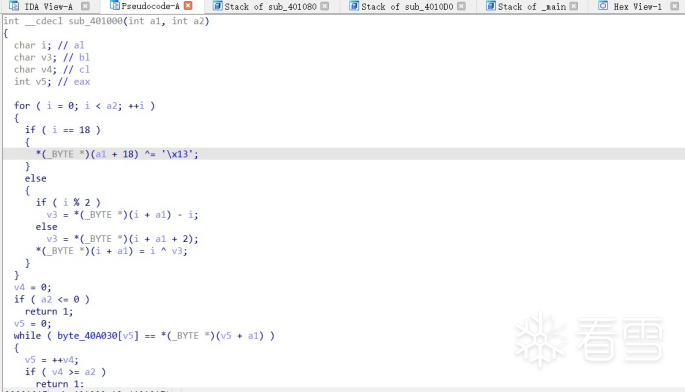Close the Pseudocode-A tab
This screenshot has height=392, width=685.
(188, 6)
